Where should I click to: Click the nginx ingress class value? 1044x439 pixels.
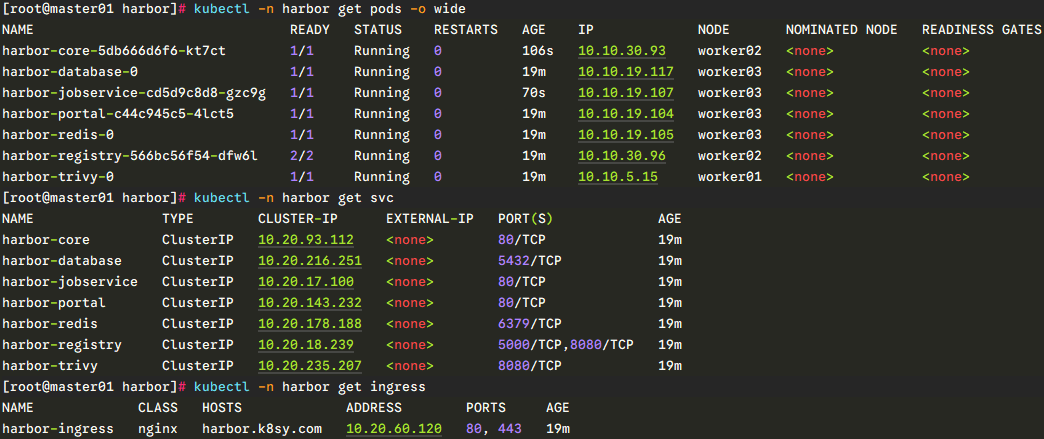[157, 429]
